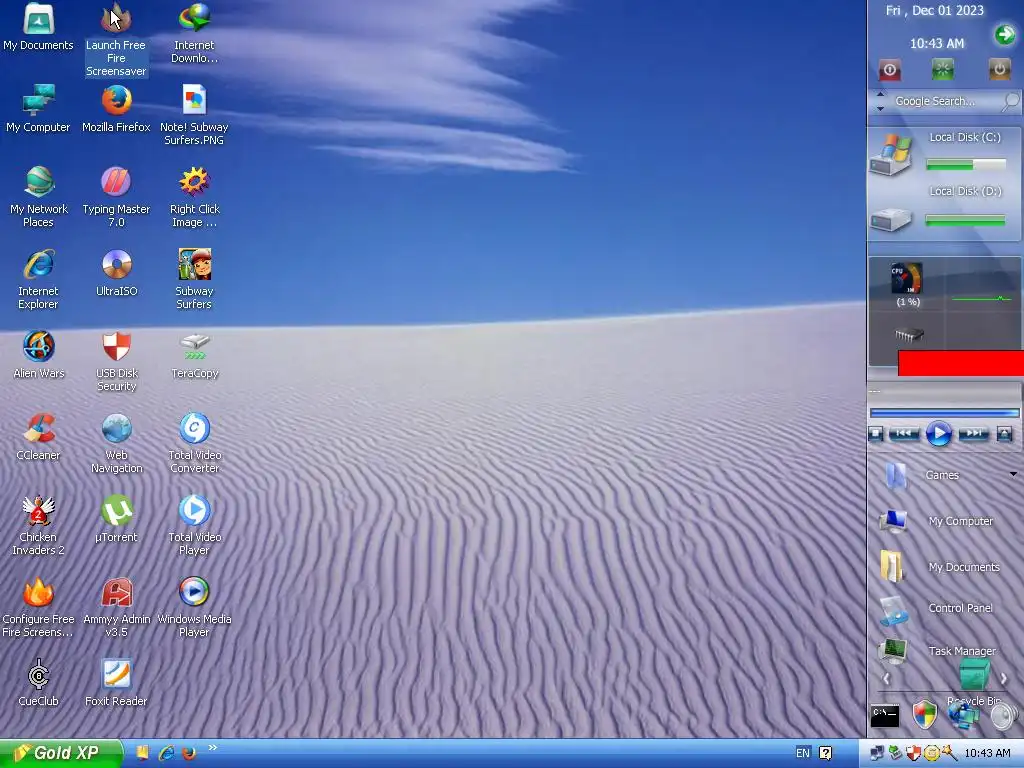Open Alien Wars game shortcut
Image resolution: width=1024 pixels, height=768 pixels.
click(x=39, y=355)
